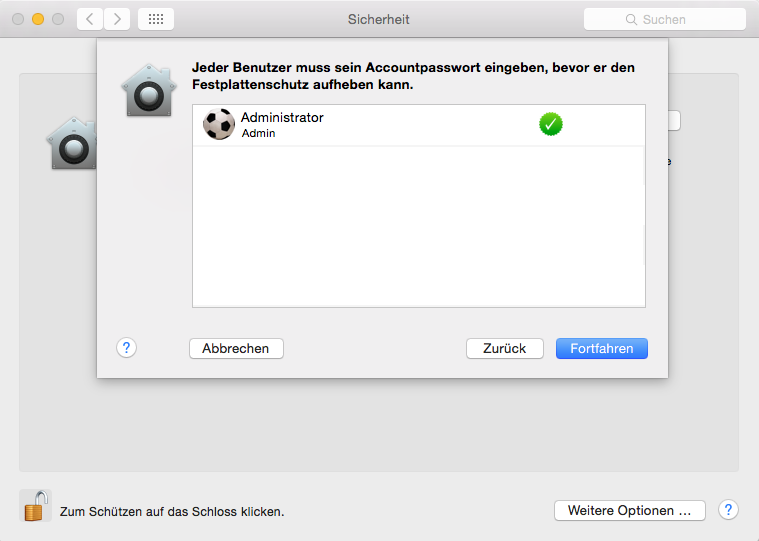Open help using dialog question mark button
Viewport: 759px width, 541px height.
tap(126, 348)
